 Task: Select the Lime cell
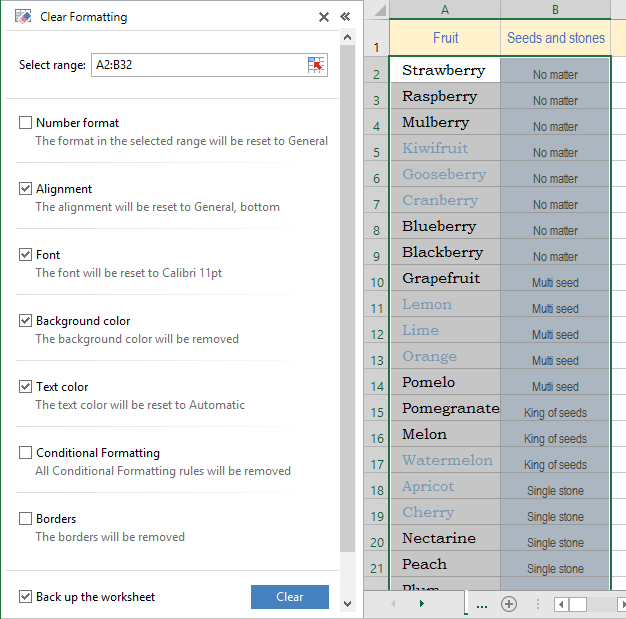(x=445, y=330)
